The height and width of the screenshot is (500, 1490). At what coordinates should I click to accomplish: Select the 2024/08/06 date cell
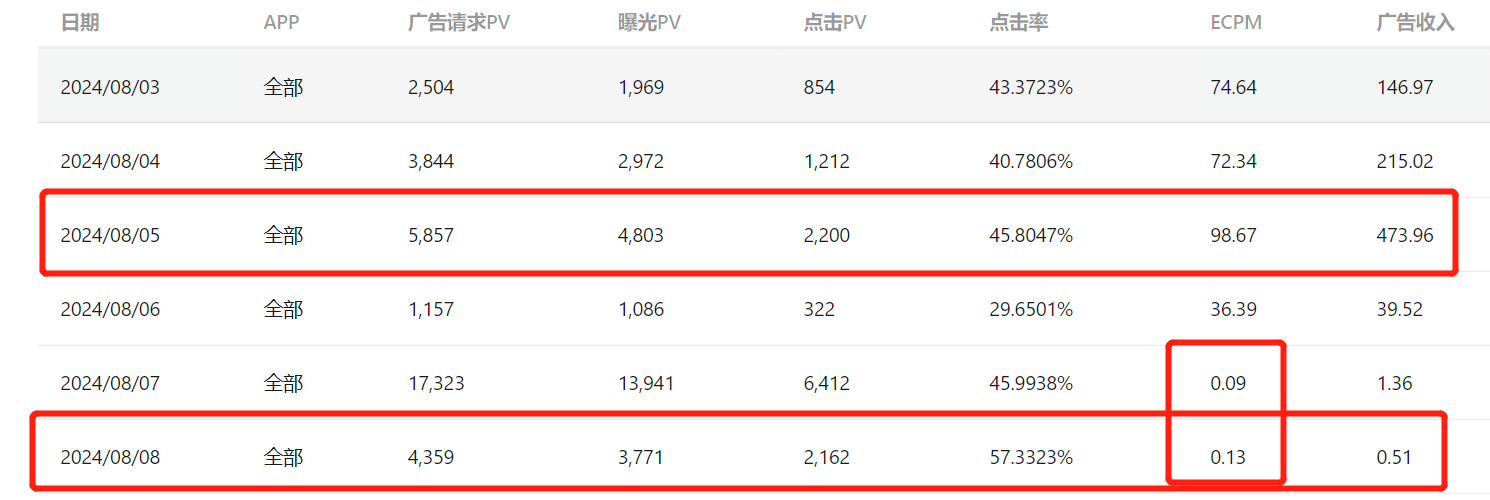[110, 309]
